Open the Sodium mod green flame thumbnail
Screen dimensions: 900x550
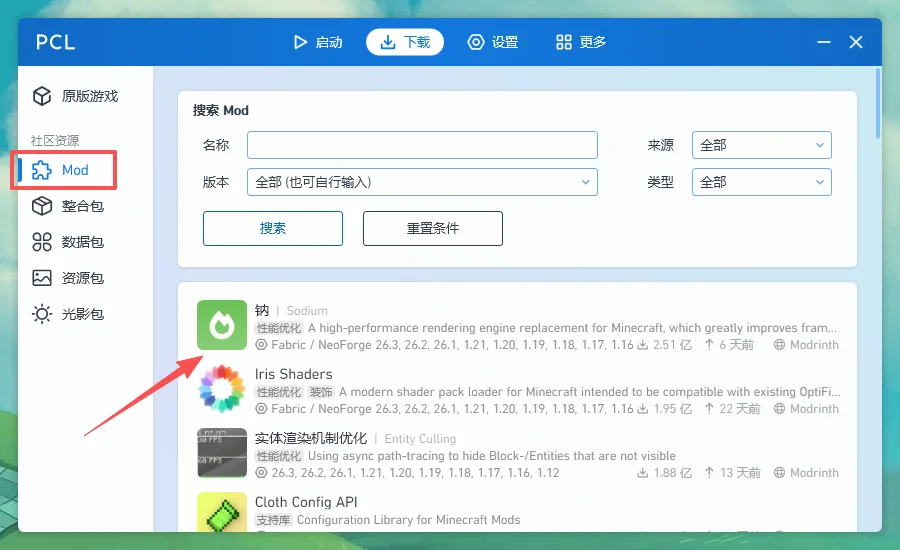point(222,325)
